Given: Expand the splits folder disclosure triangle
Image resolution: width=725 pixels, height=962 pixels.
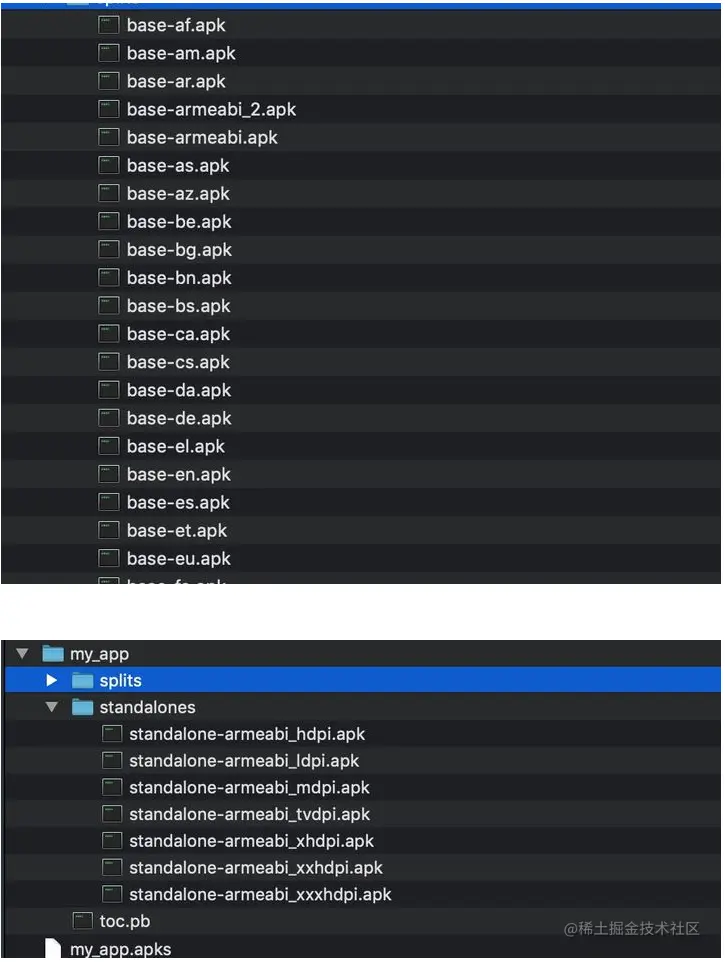Looking at the screenshot, I should (52, 680).
